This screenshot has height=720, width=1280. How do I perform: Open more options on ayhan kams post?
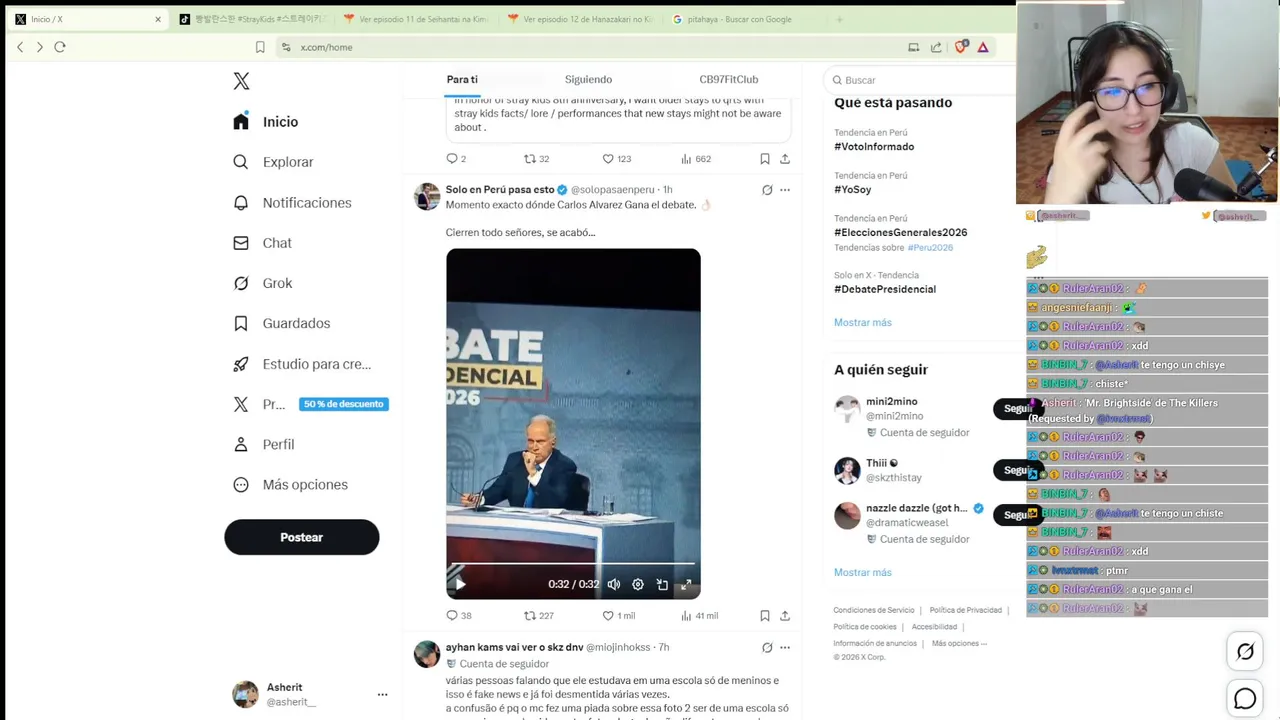pyautogui.click(x=785, y=648)
